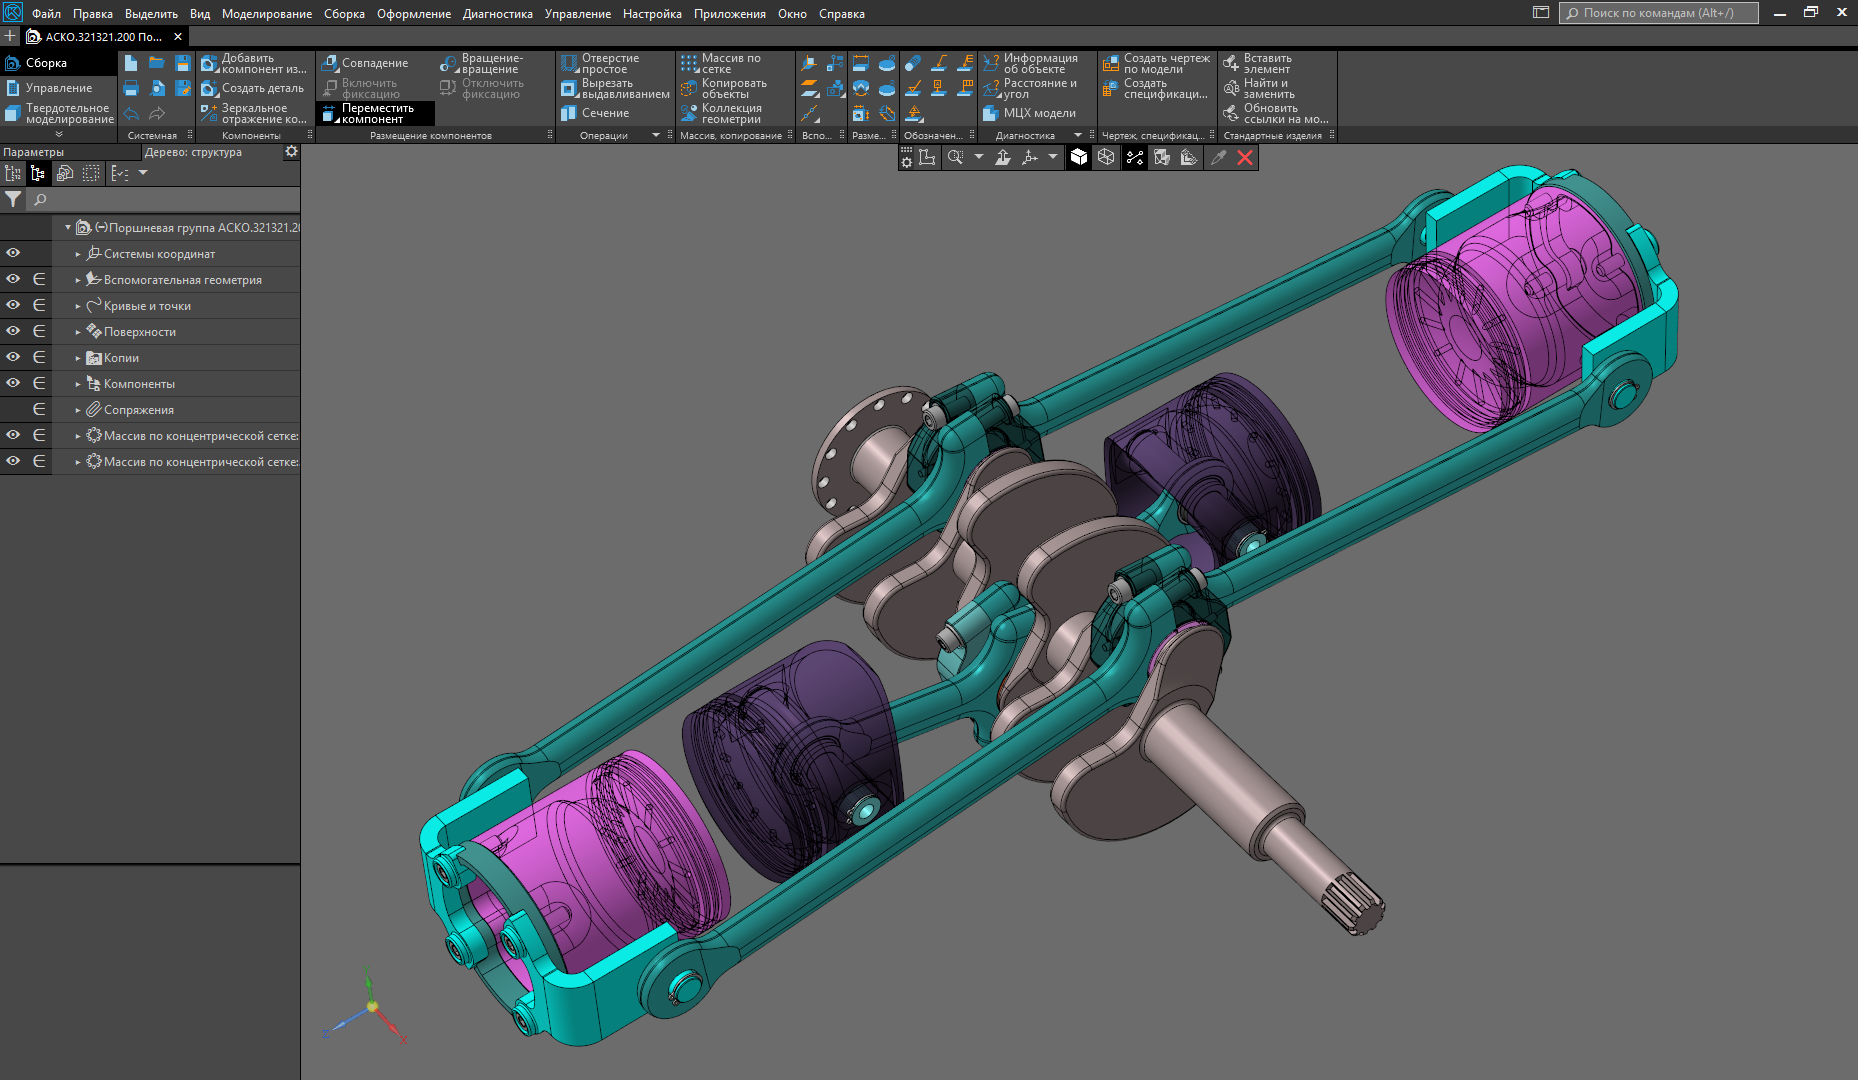Expand the Кривые и точки tree node
The height and width of the screenshot is (1080, 1858).
[x=78, y=306]
